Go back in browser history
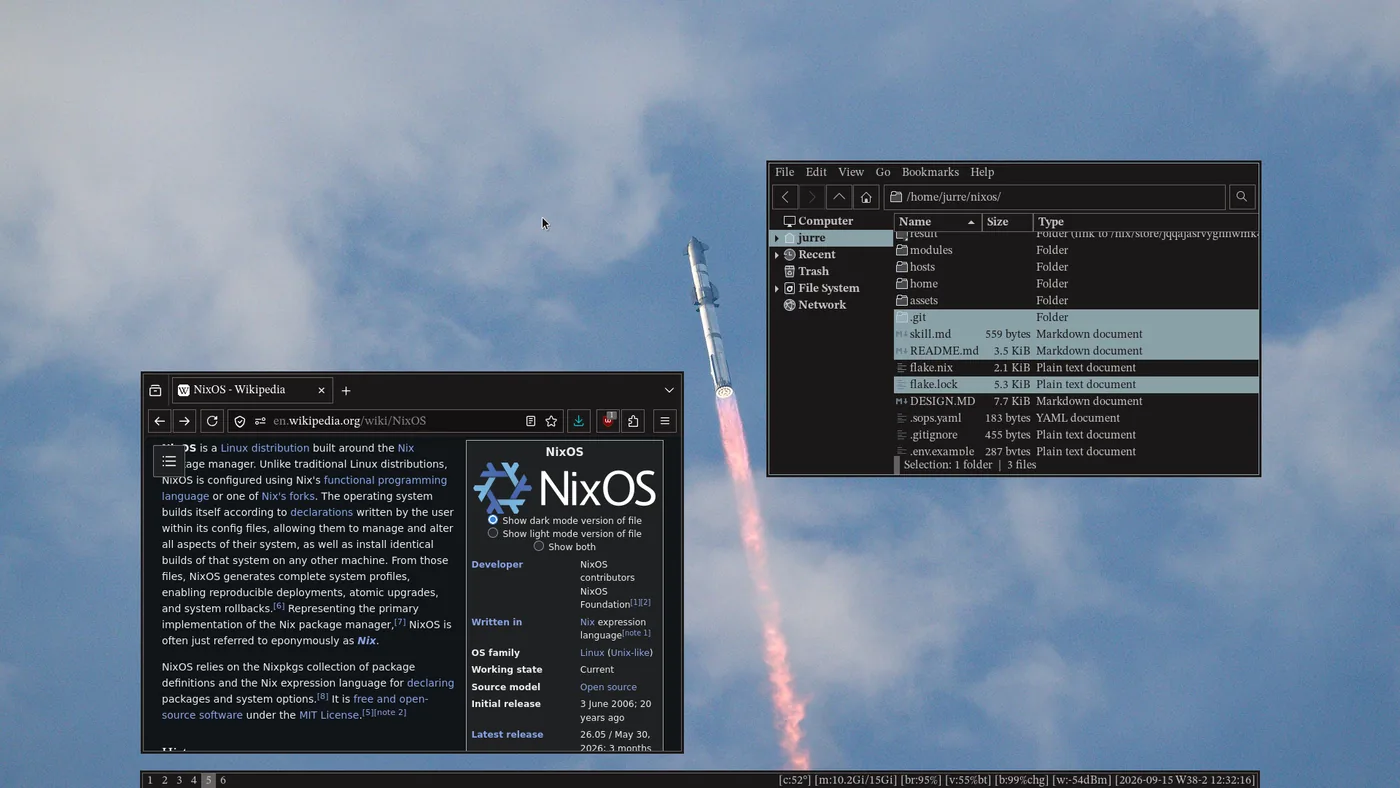The height and width of the screenshot is (788, 1400). click(159, 421)
